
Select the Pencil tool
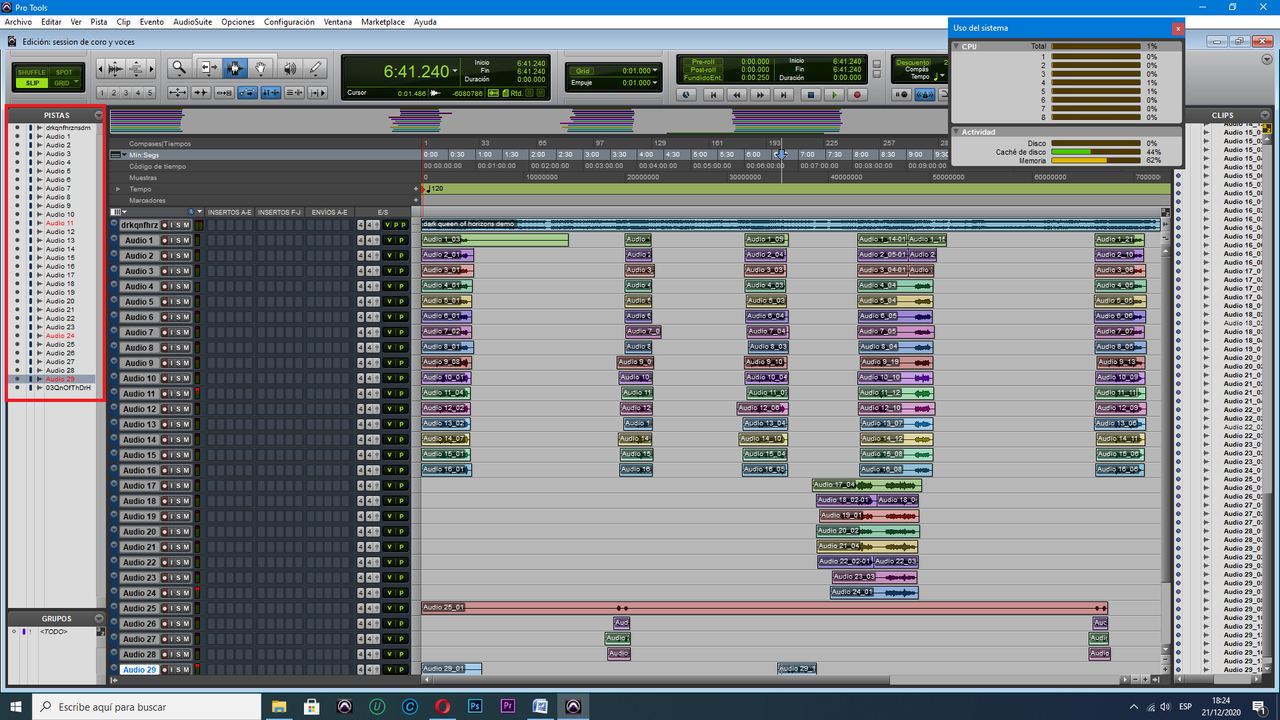(x=316, y=67)
